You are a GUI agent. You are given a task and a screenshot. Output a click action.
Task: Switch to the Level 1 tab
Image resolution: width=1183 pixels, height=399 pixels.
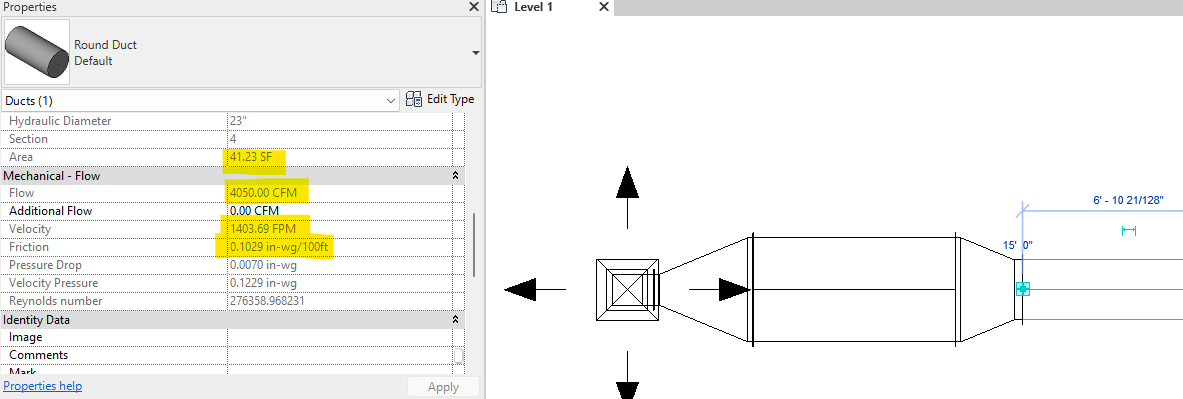(533, 7)
